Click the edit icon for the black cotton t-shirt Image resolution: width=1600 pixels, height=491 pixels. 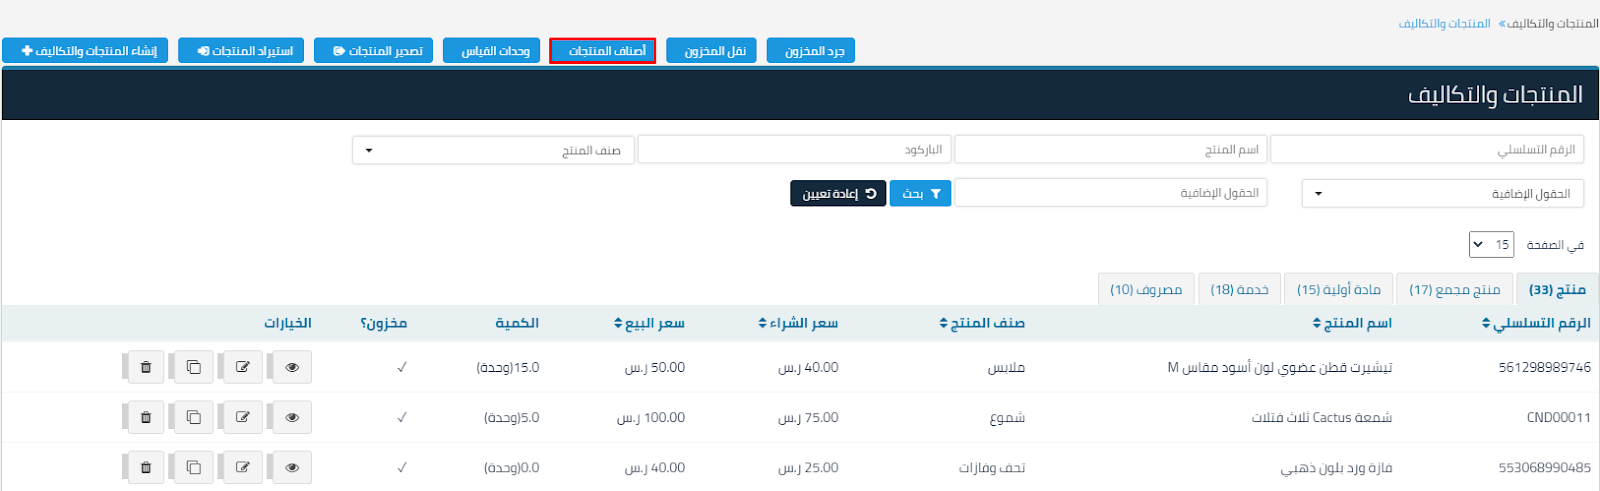coord(242,367)
